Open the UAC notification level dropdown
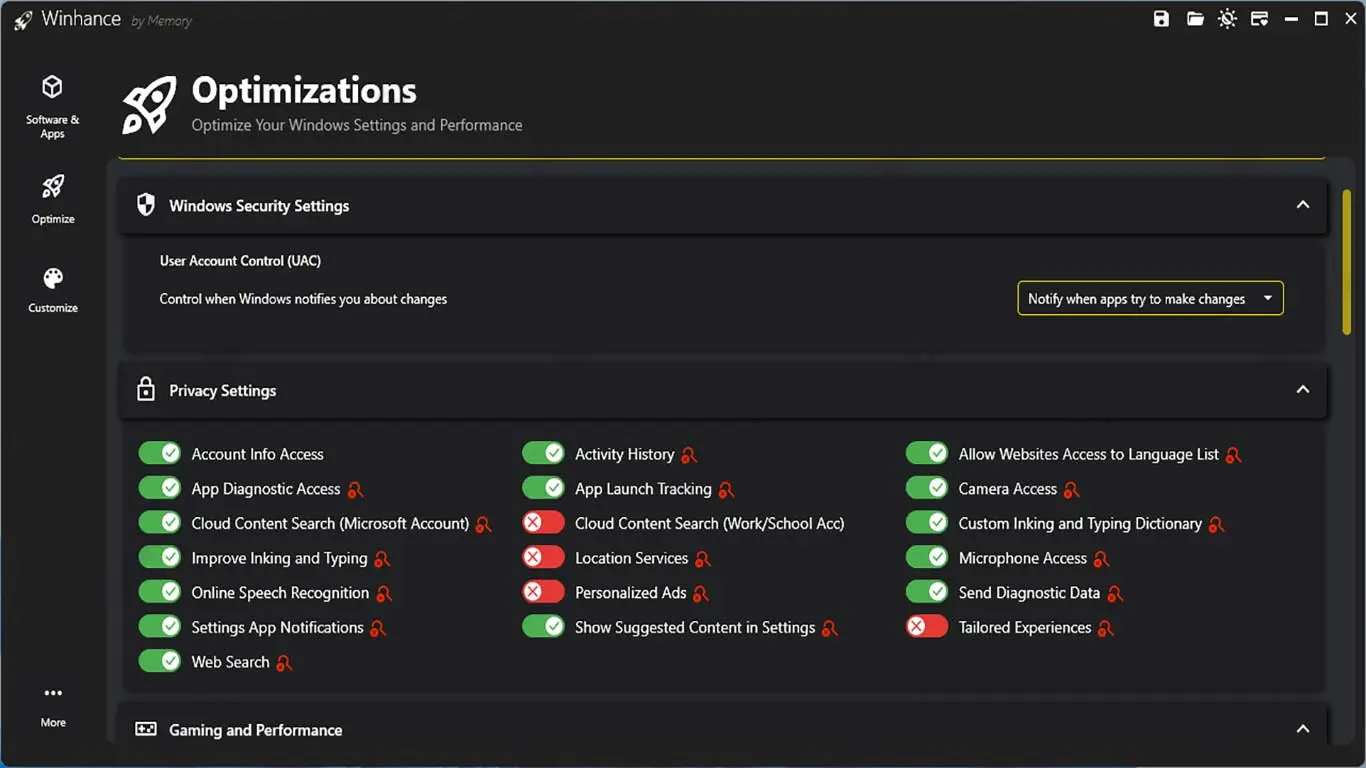The height and width of the screenshot is (768, 1366). click(x=1150, y=299)
